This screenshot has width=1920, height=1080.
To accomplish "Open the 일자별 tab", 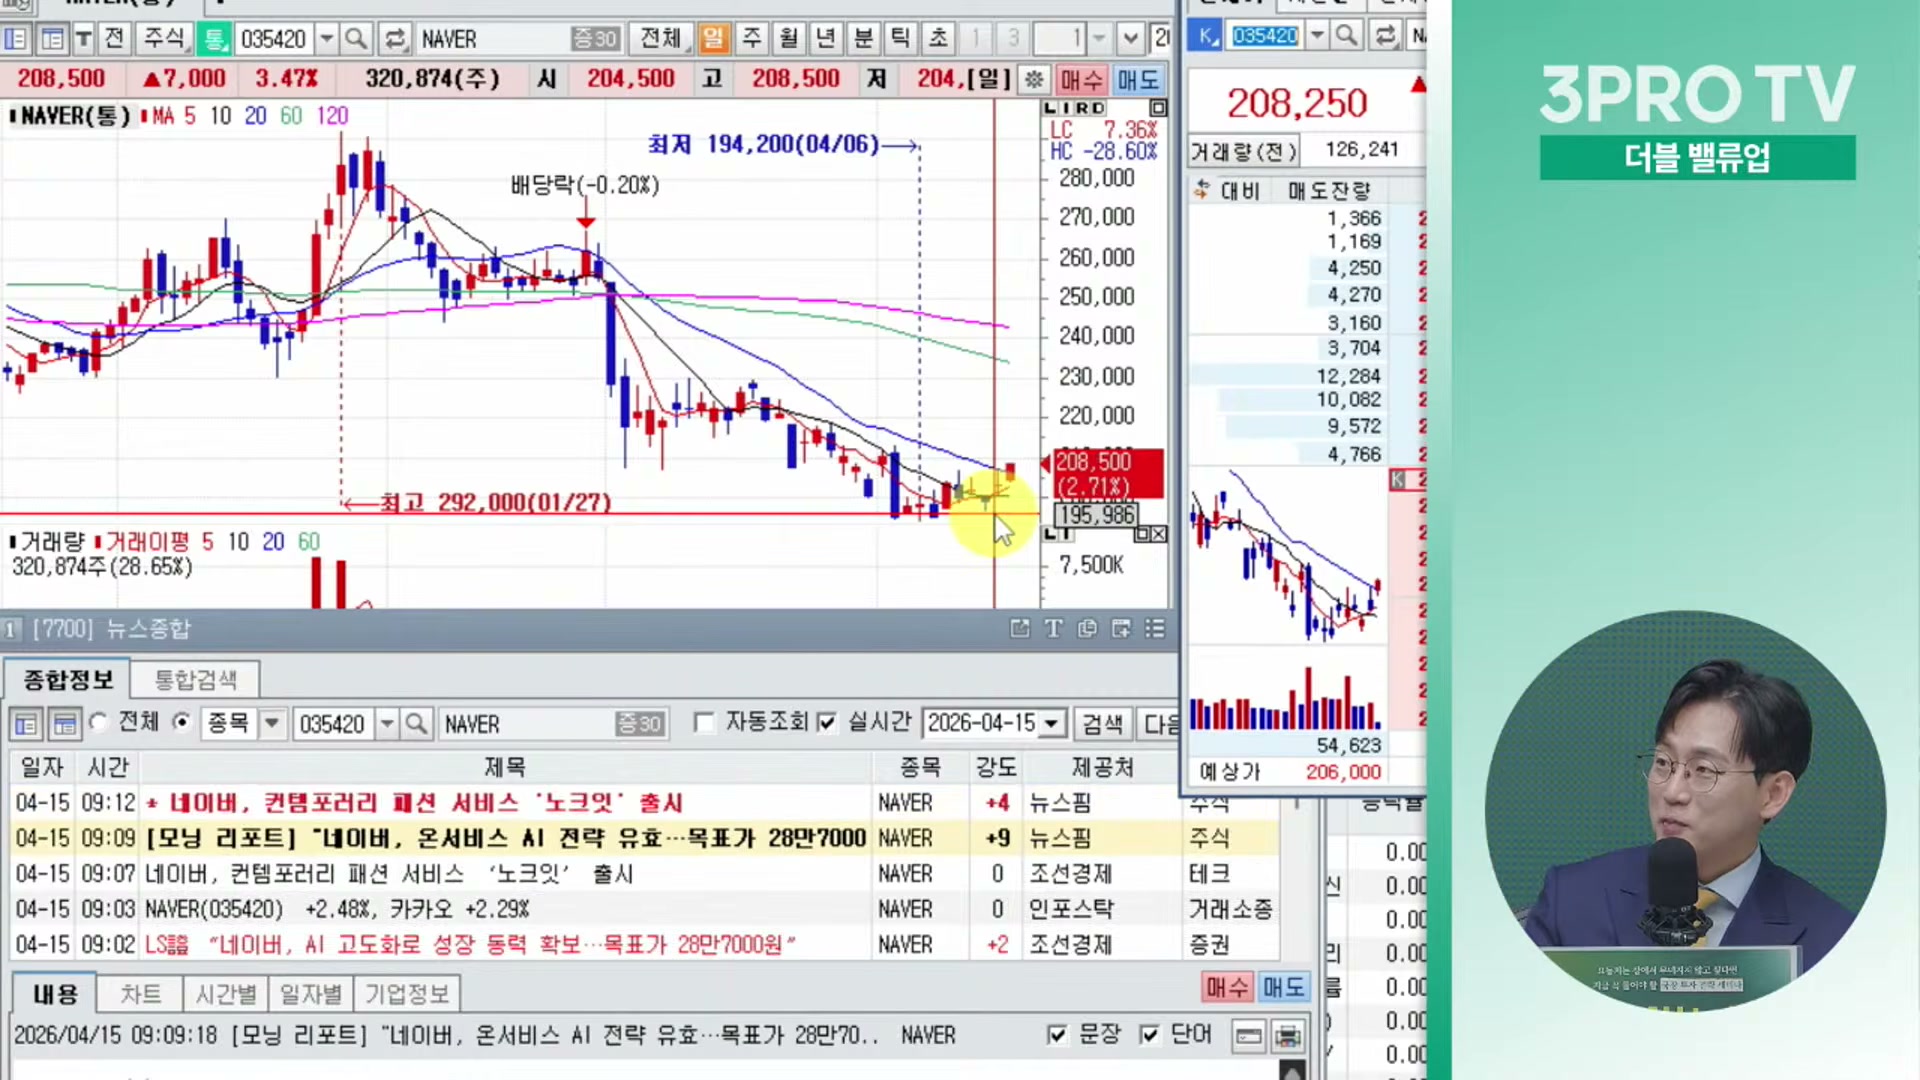I will coord(310,994).
